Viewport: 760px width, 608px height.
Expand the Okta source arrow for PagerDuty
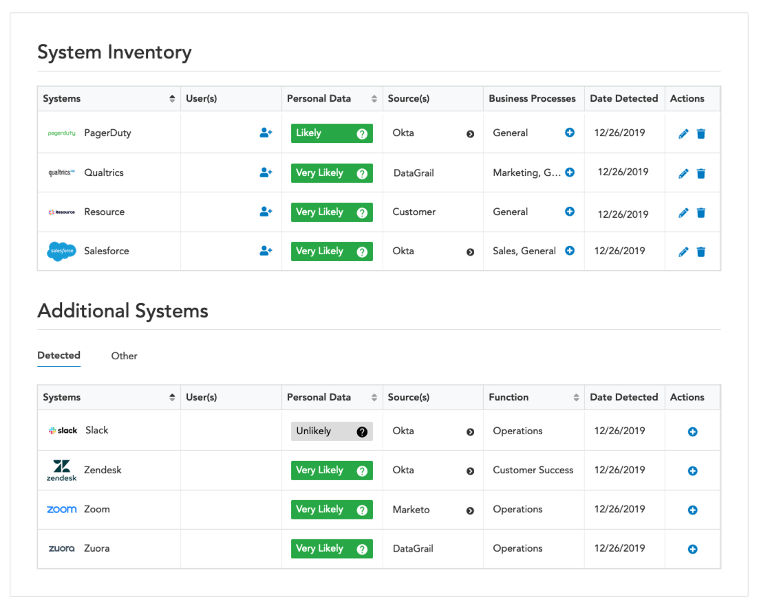point(470,134)
